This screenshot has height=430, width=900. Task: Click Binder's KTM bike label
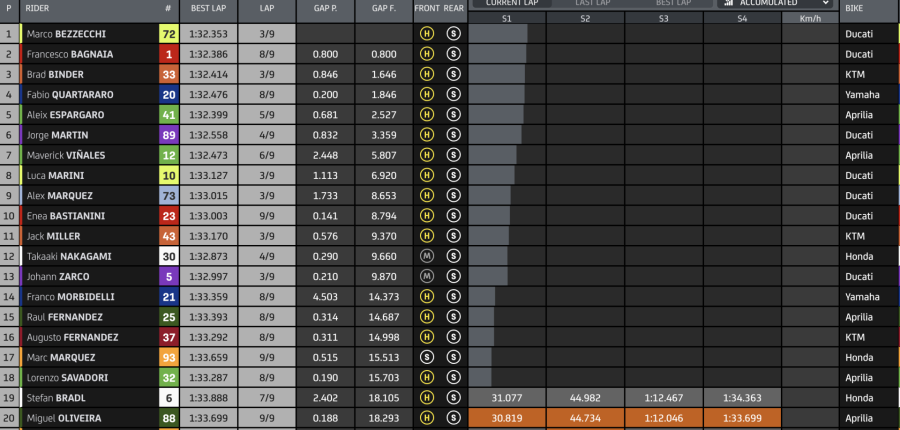coord(855,74)
